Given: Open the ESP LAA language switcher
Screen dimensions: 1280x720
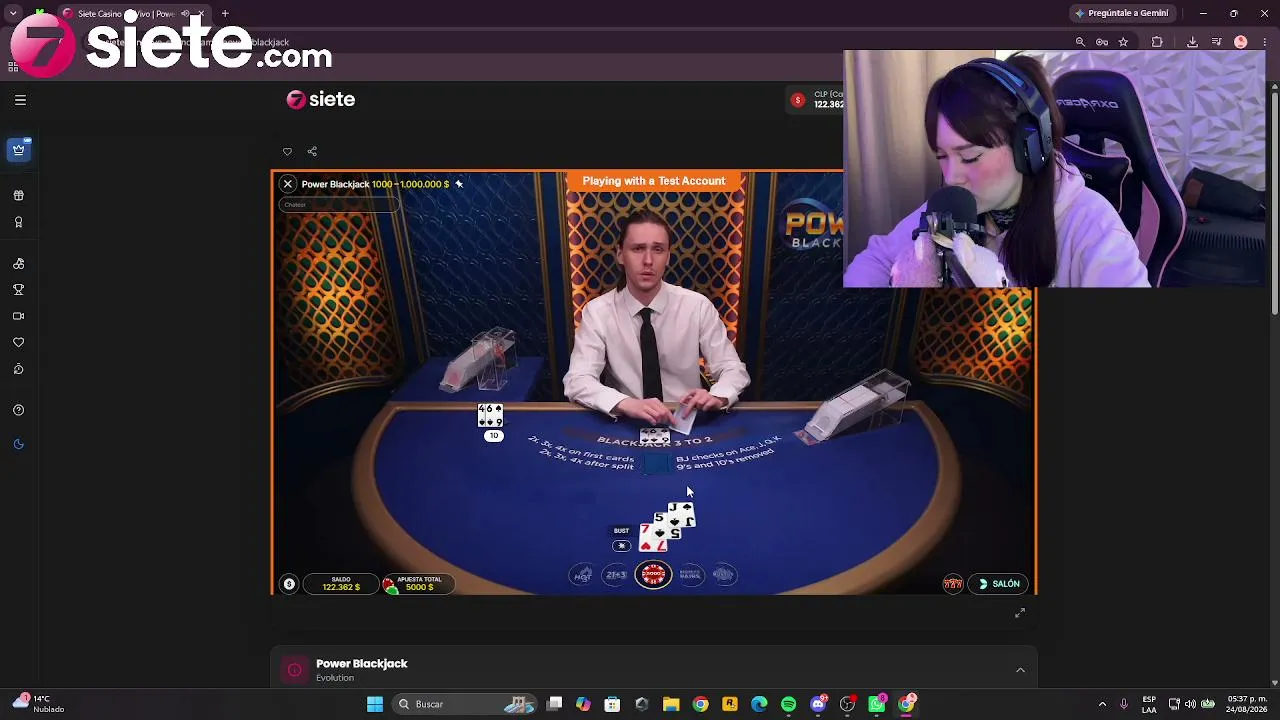Looking at the screenshot, I should tap(1149, 704).
